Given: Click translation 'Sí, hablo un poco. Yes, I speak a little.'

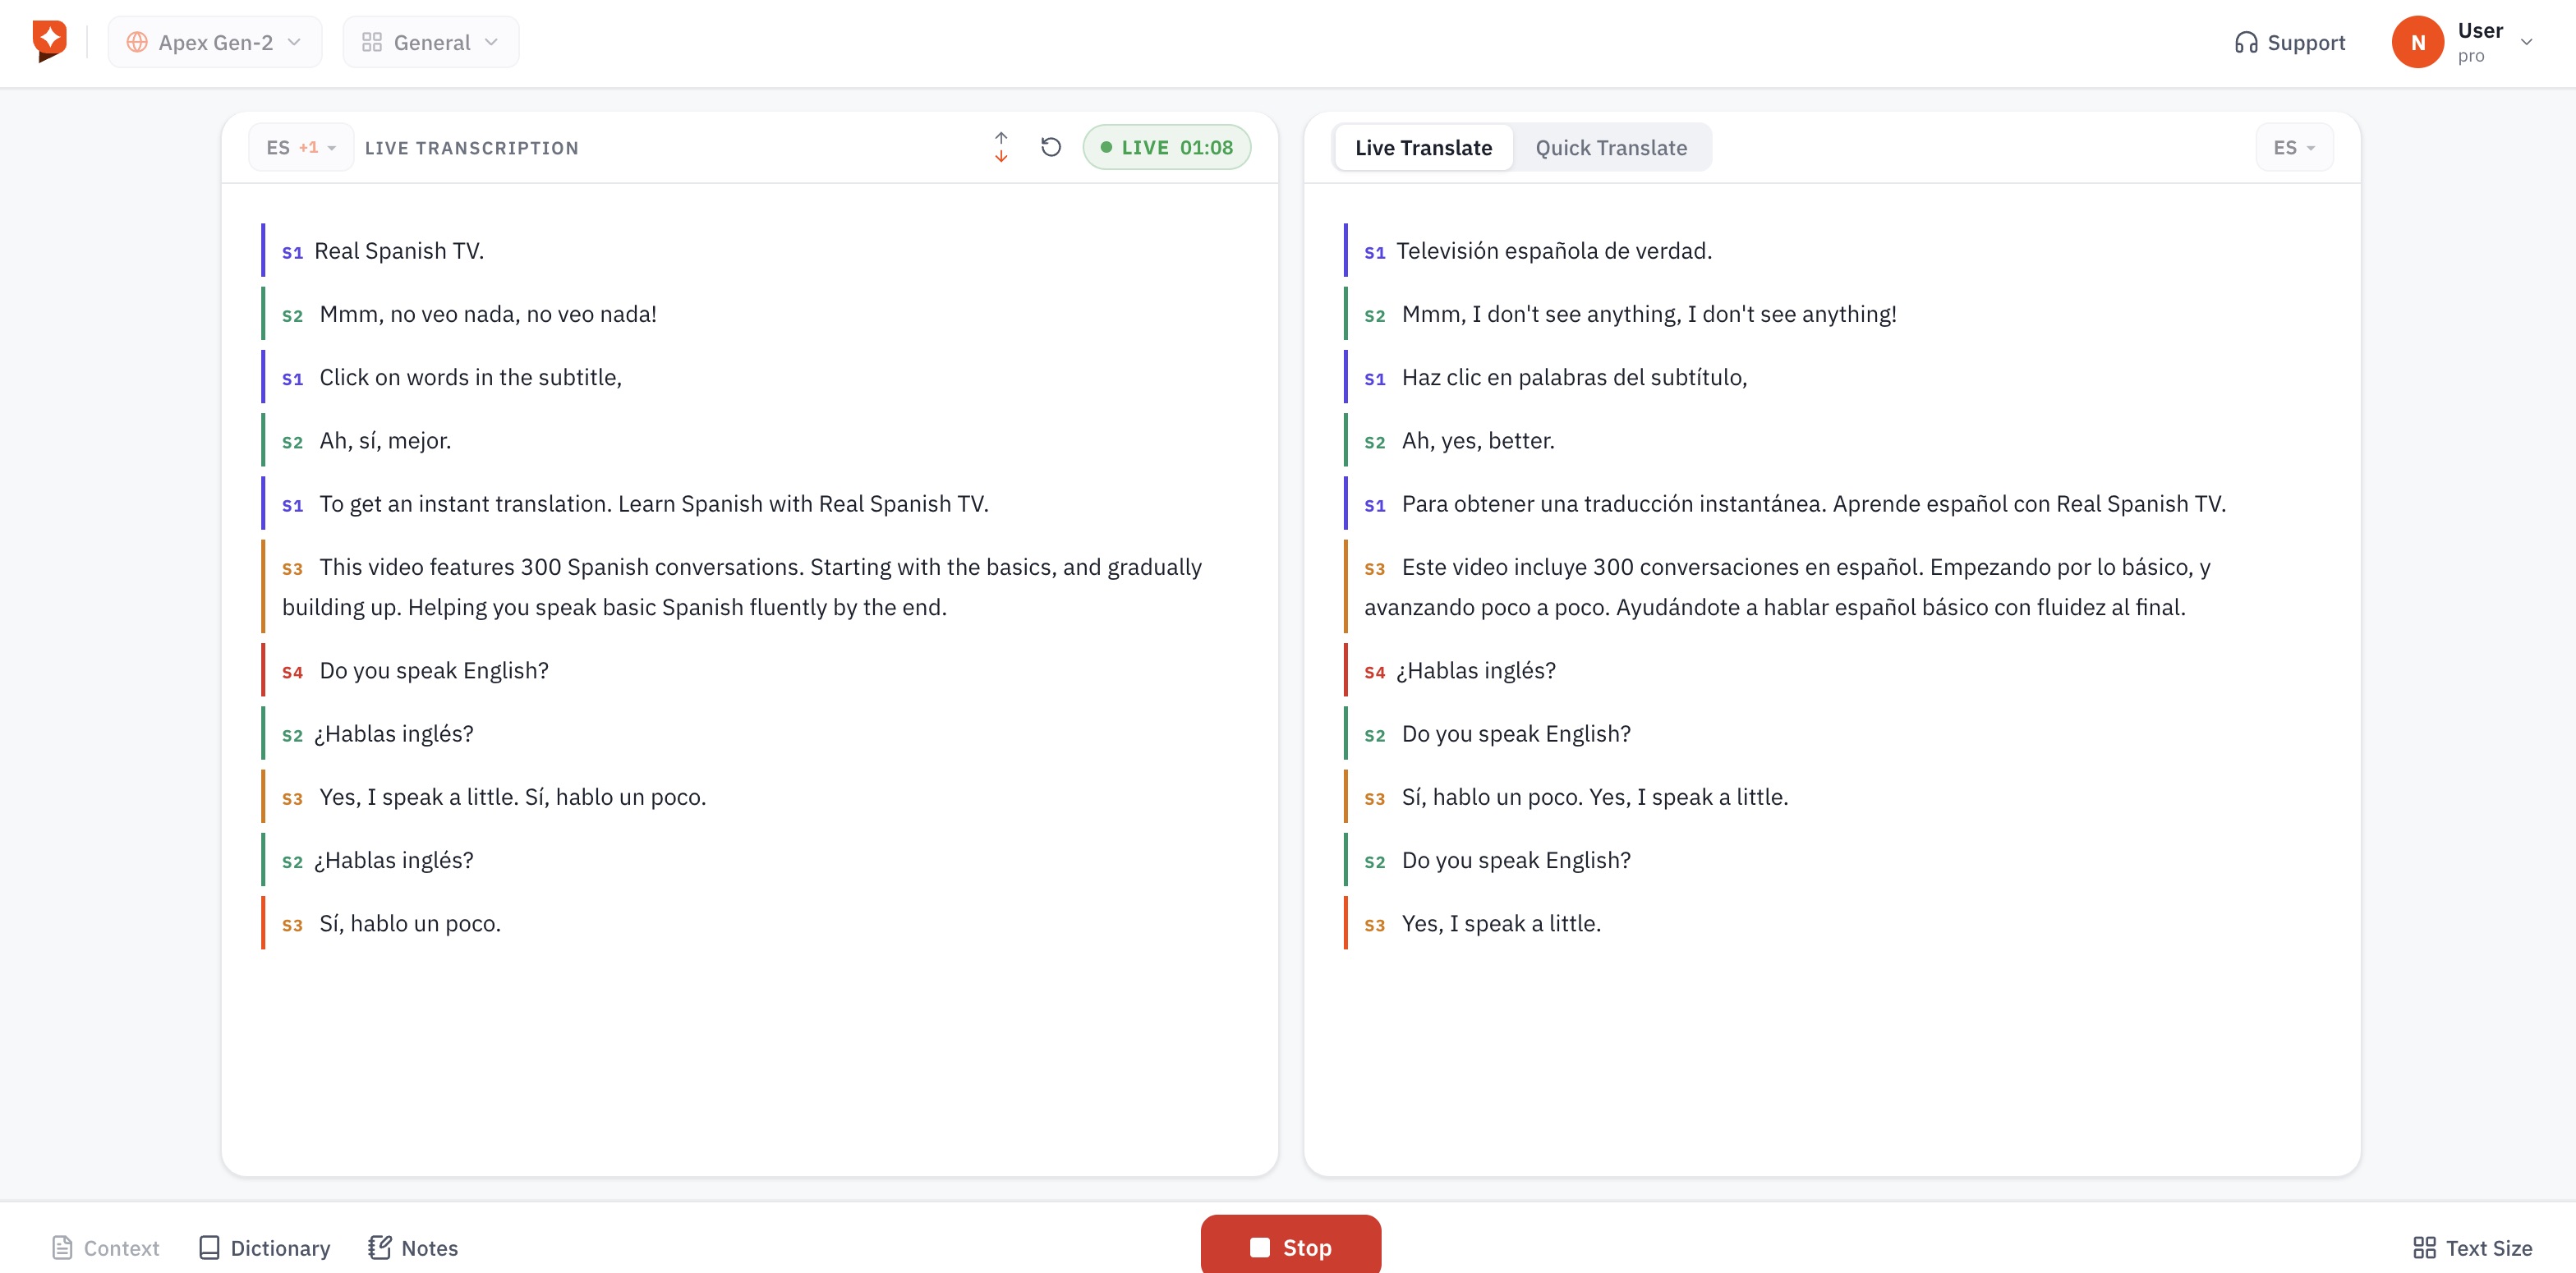Looking at the screenshot, I should pyautogui.click(x=1595, y=797).
